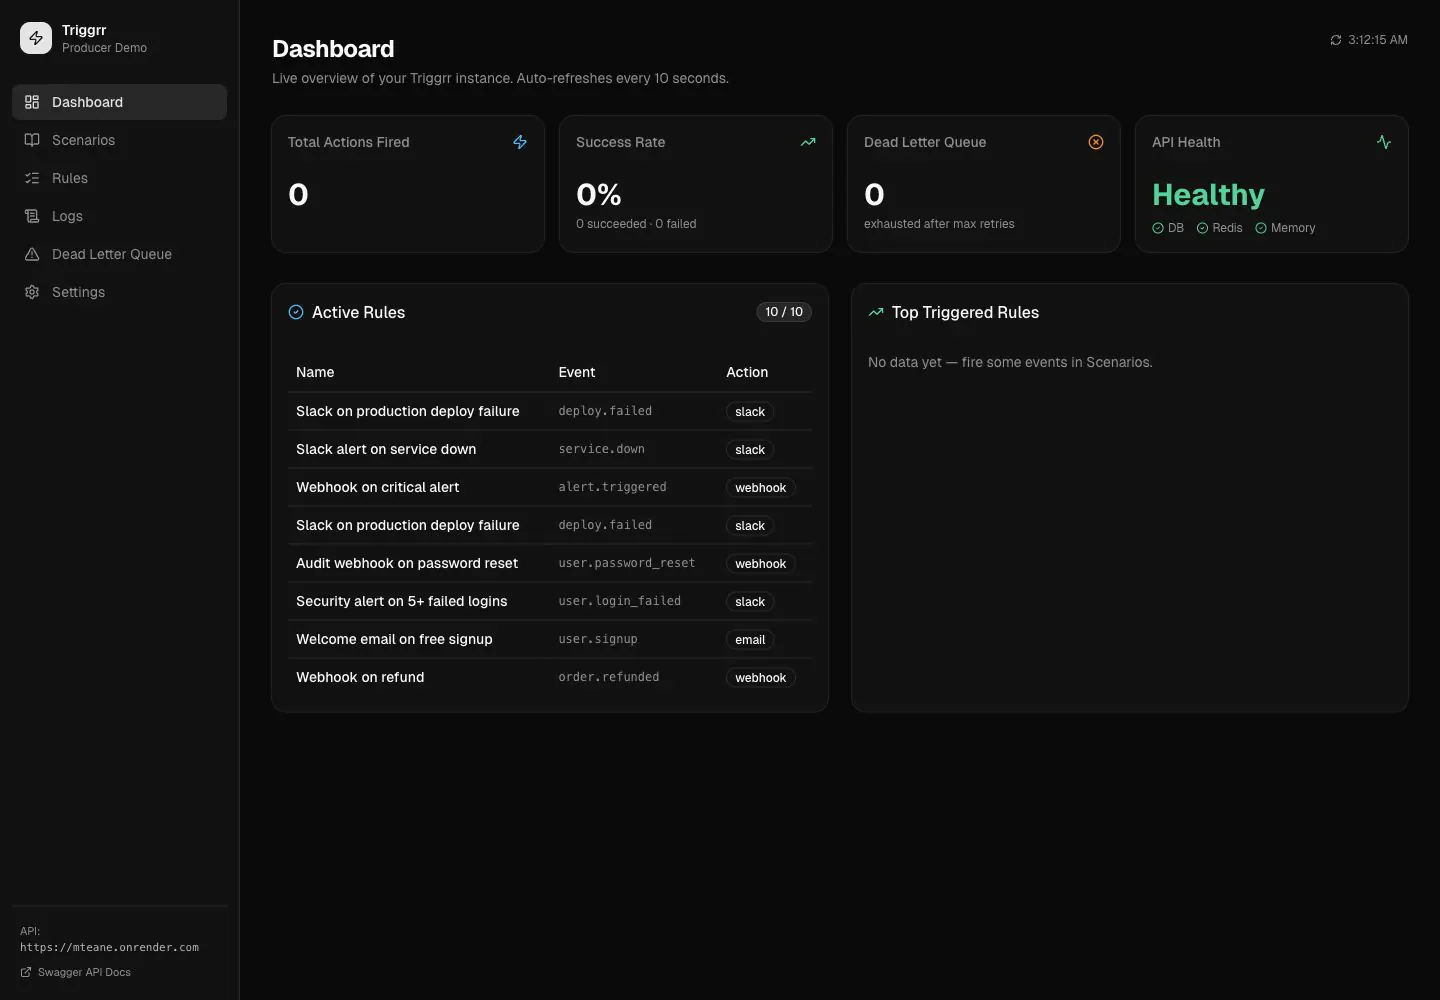
Task: Click the webhook badge in critical alert row
Action: coord(761,488)
